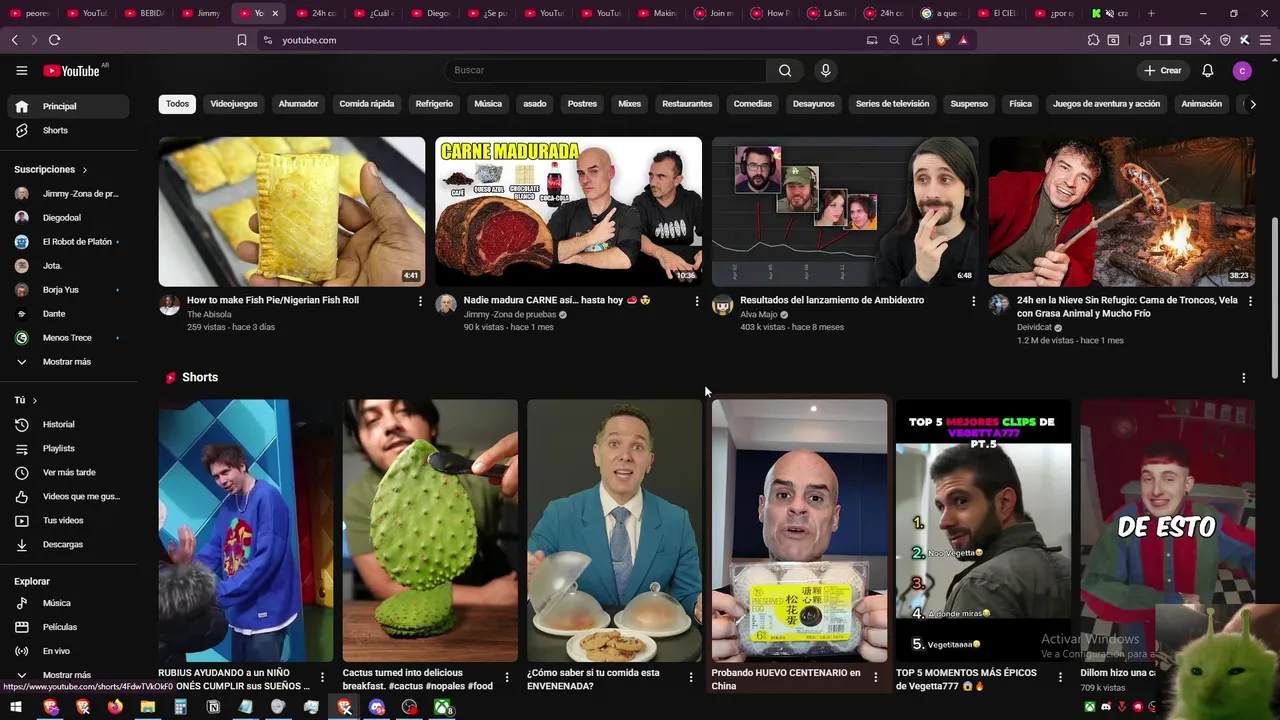Open Windows Start menu
Image resolution: width=1280 pixels, height=720 pixels.
point(17,707)
